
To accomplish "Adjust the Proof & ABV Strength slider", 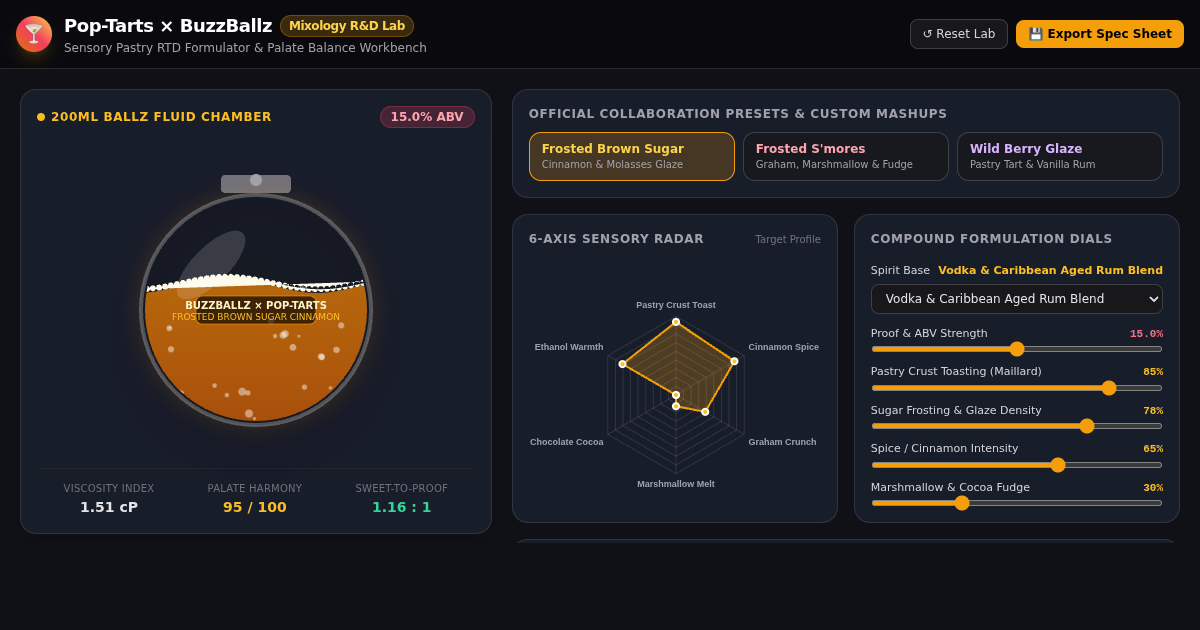I will tap(1017, 349).
